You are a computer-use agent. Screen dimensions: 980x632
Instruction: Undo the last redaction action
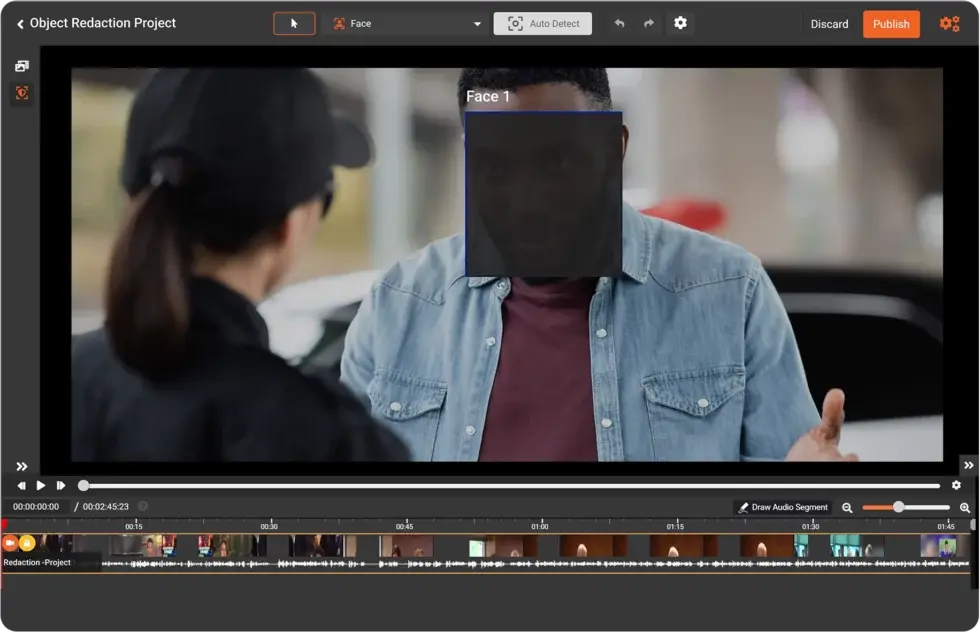pyautogui.click(x=619, y=24)
